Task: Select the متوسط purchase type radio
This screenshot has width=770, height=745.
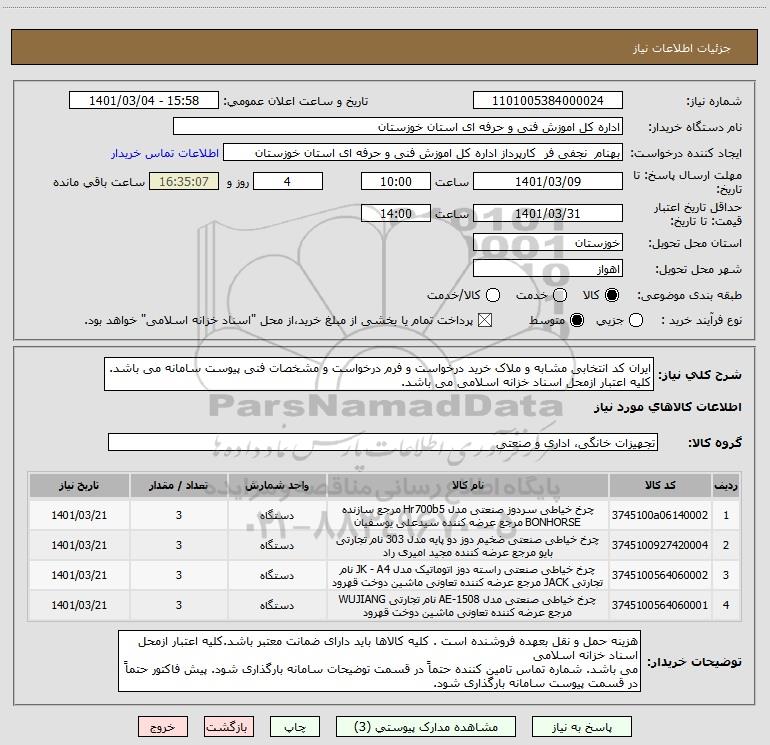Action: (577, 320)
